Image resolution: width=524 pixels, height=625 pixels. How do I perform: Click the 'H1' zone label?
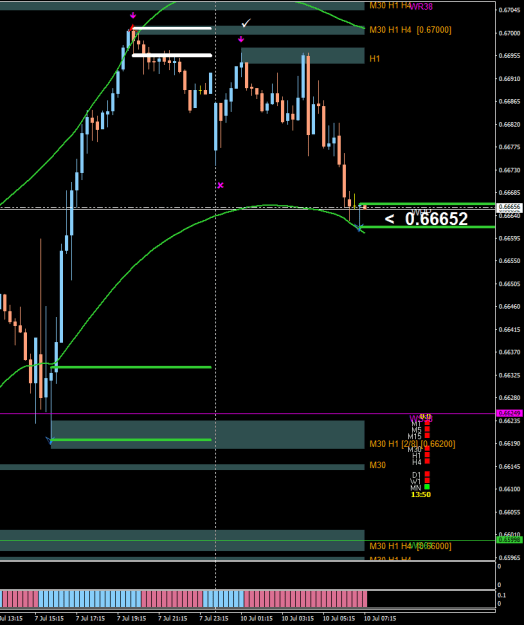(375, 59)
